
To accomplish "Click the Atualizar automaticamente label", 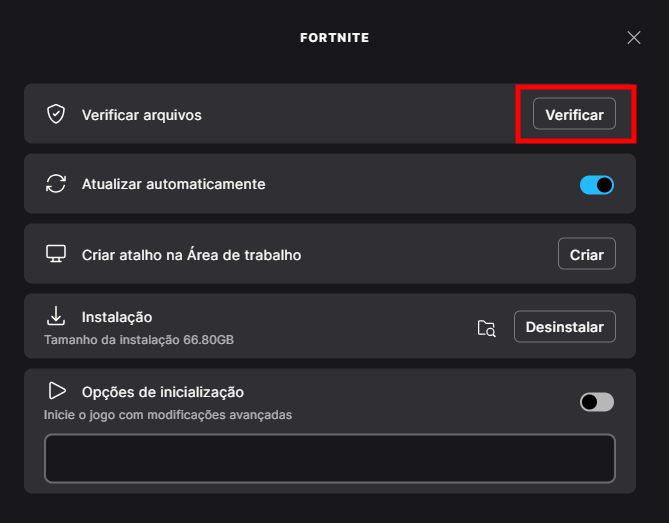I will (173, 184).
